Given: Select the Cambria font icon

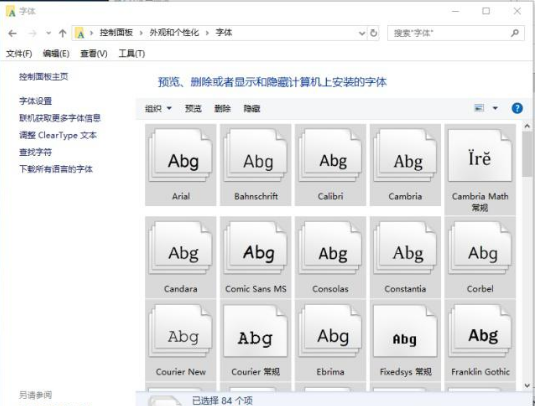Looking at the screenshot, I should [x=405, y=155].
